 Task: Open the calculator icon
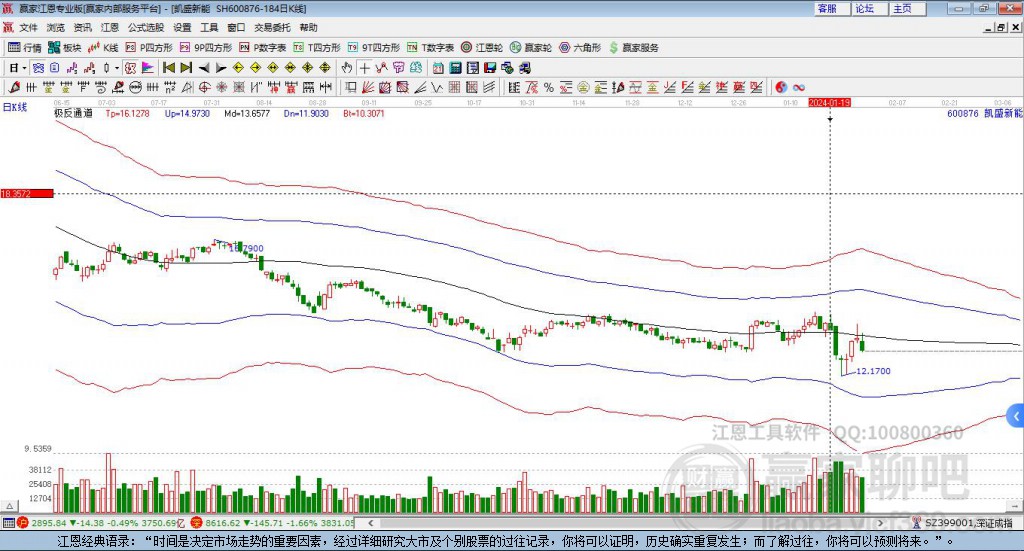coord(456,68)
